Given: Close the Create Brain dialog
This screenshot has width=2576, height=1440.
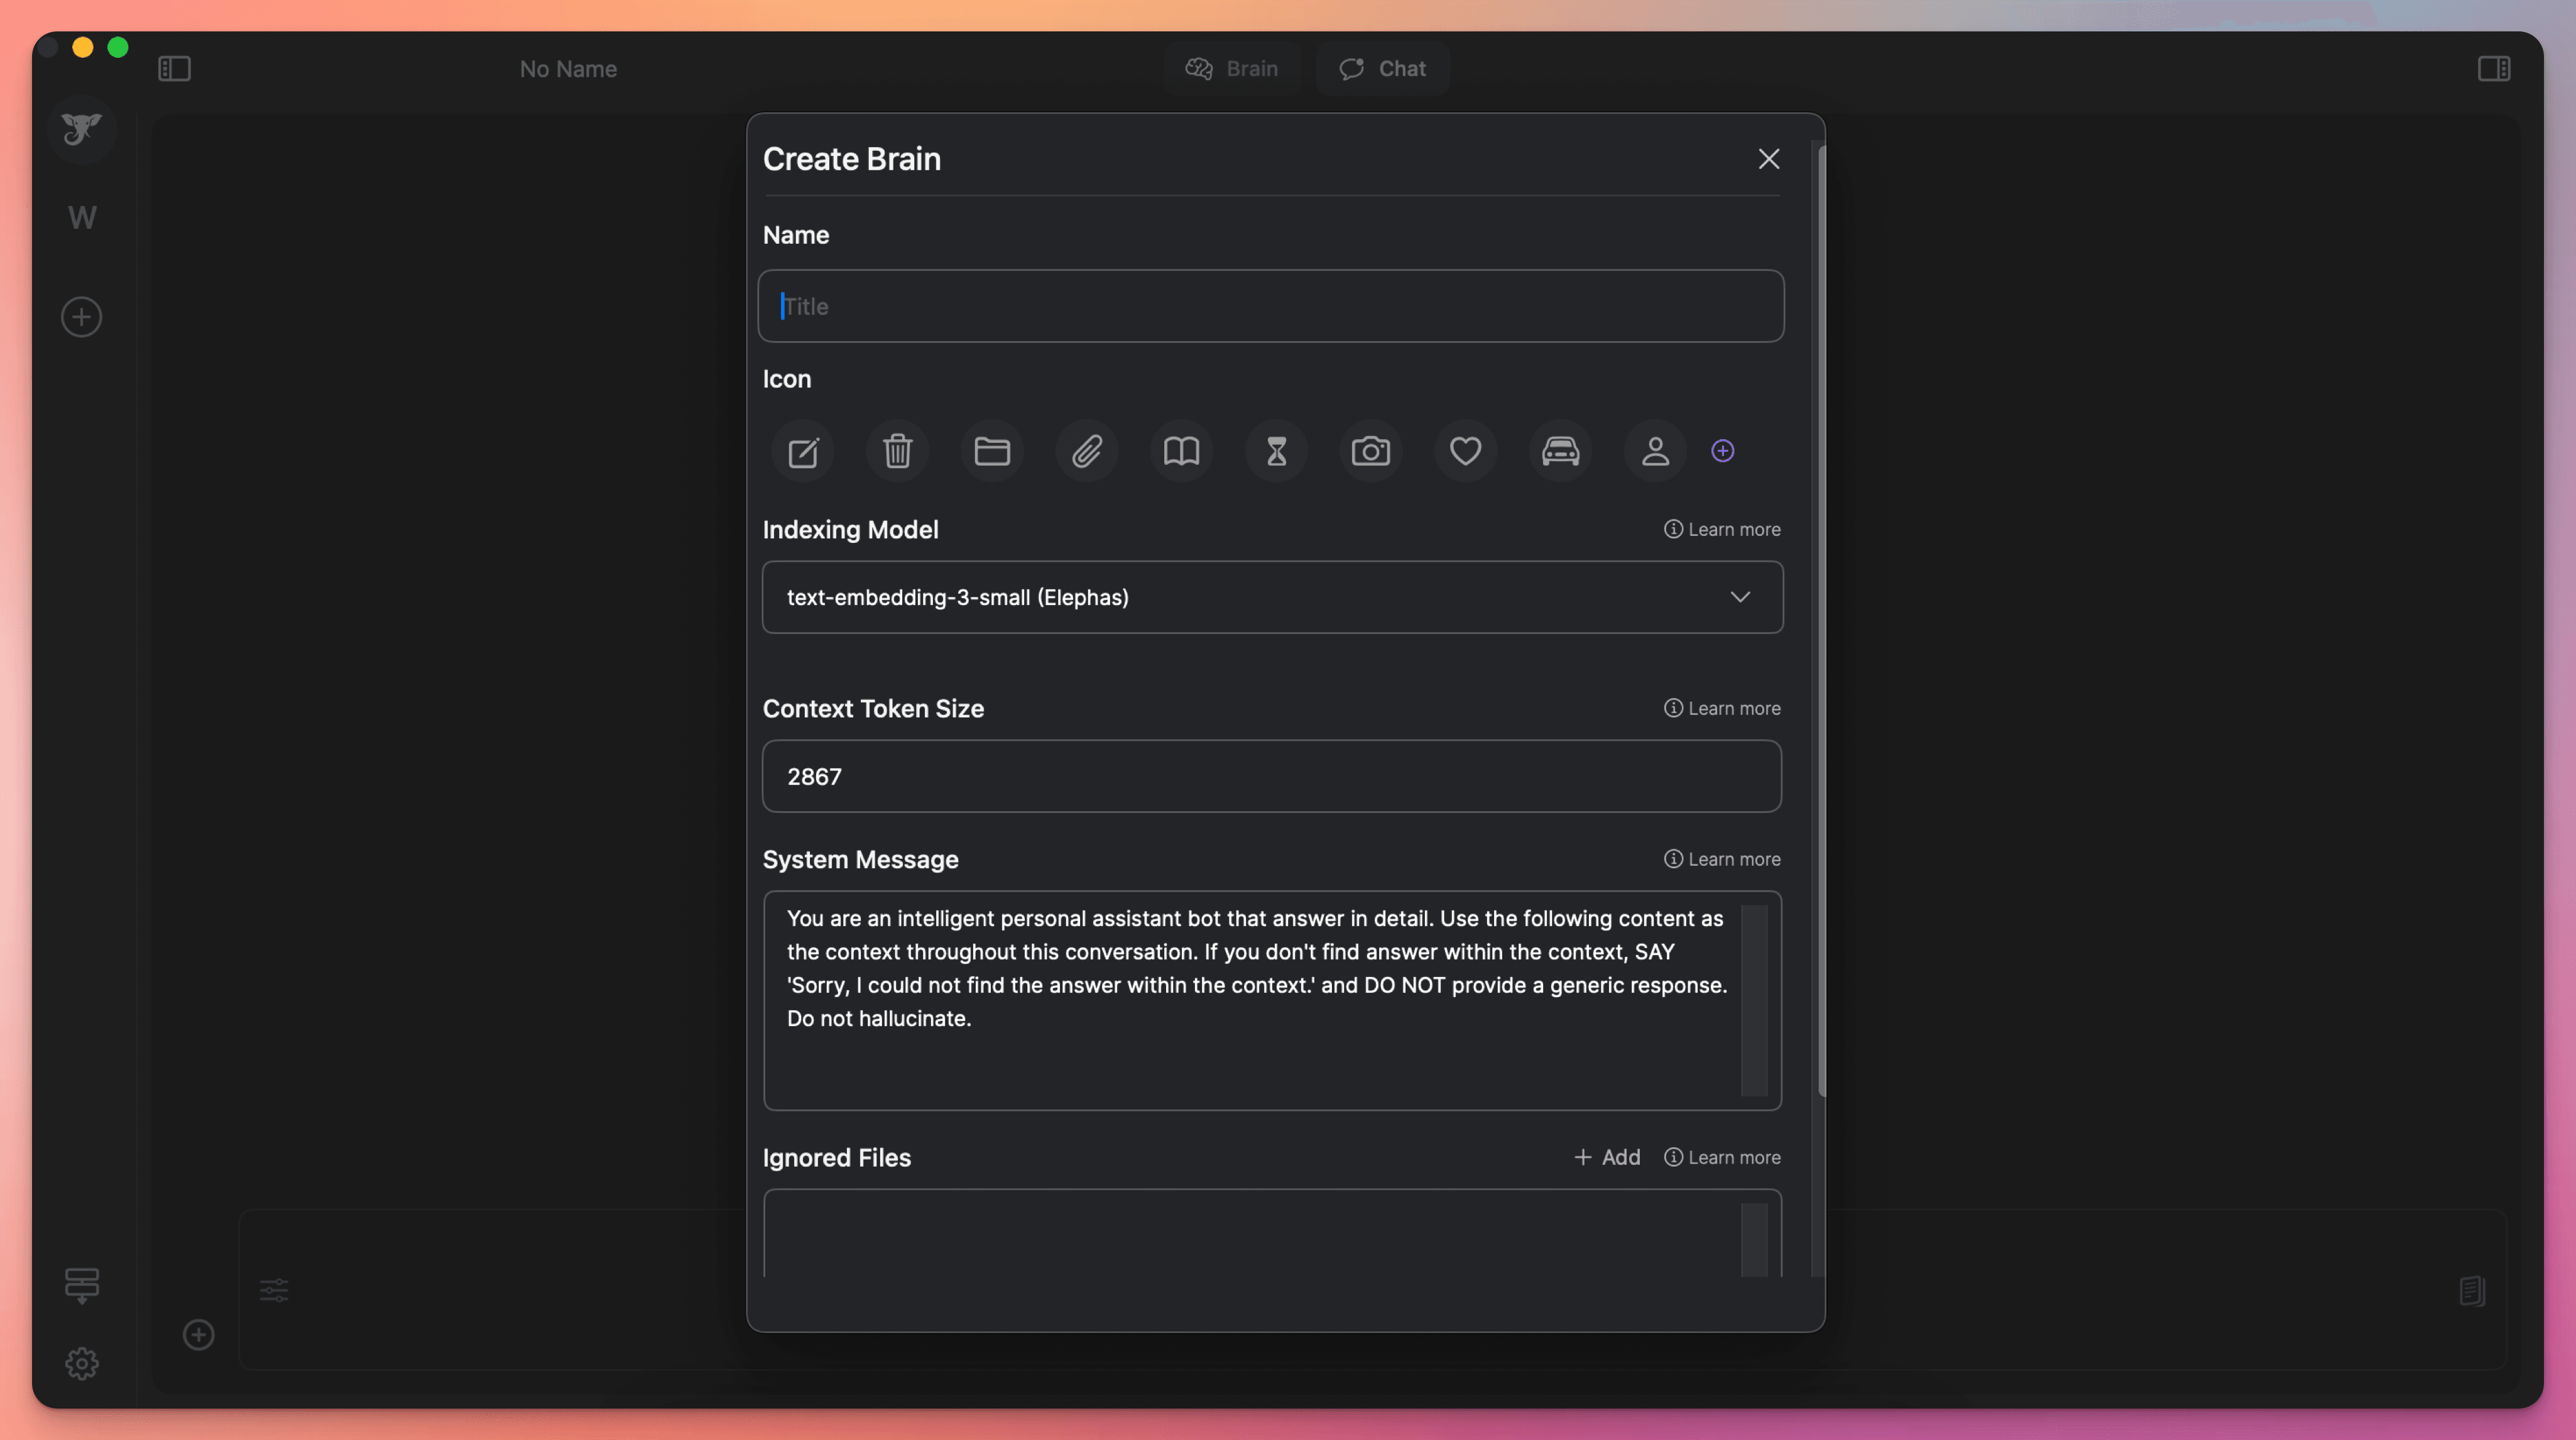Looking at the screenshot, I should [1768, 159].
